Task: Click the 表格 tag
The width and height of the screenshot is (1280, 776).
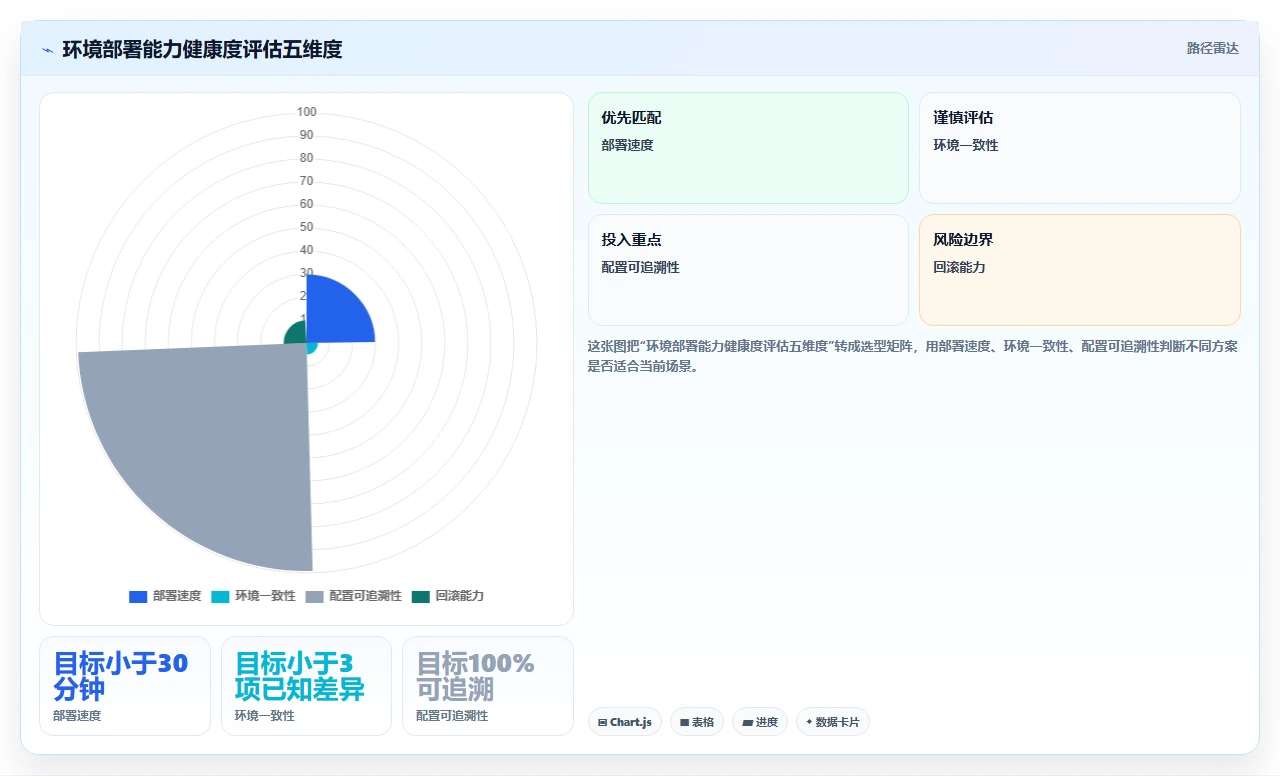Action: (697, 722)
